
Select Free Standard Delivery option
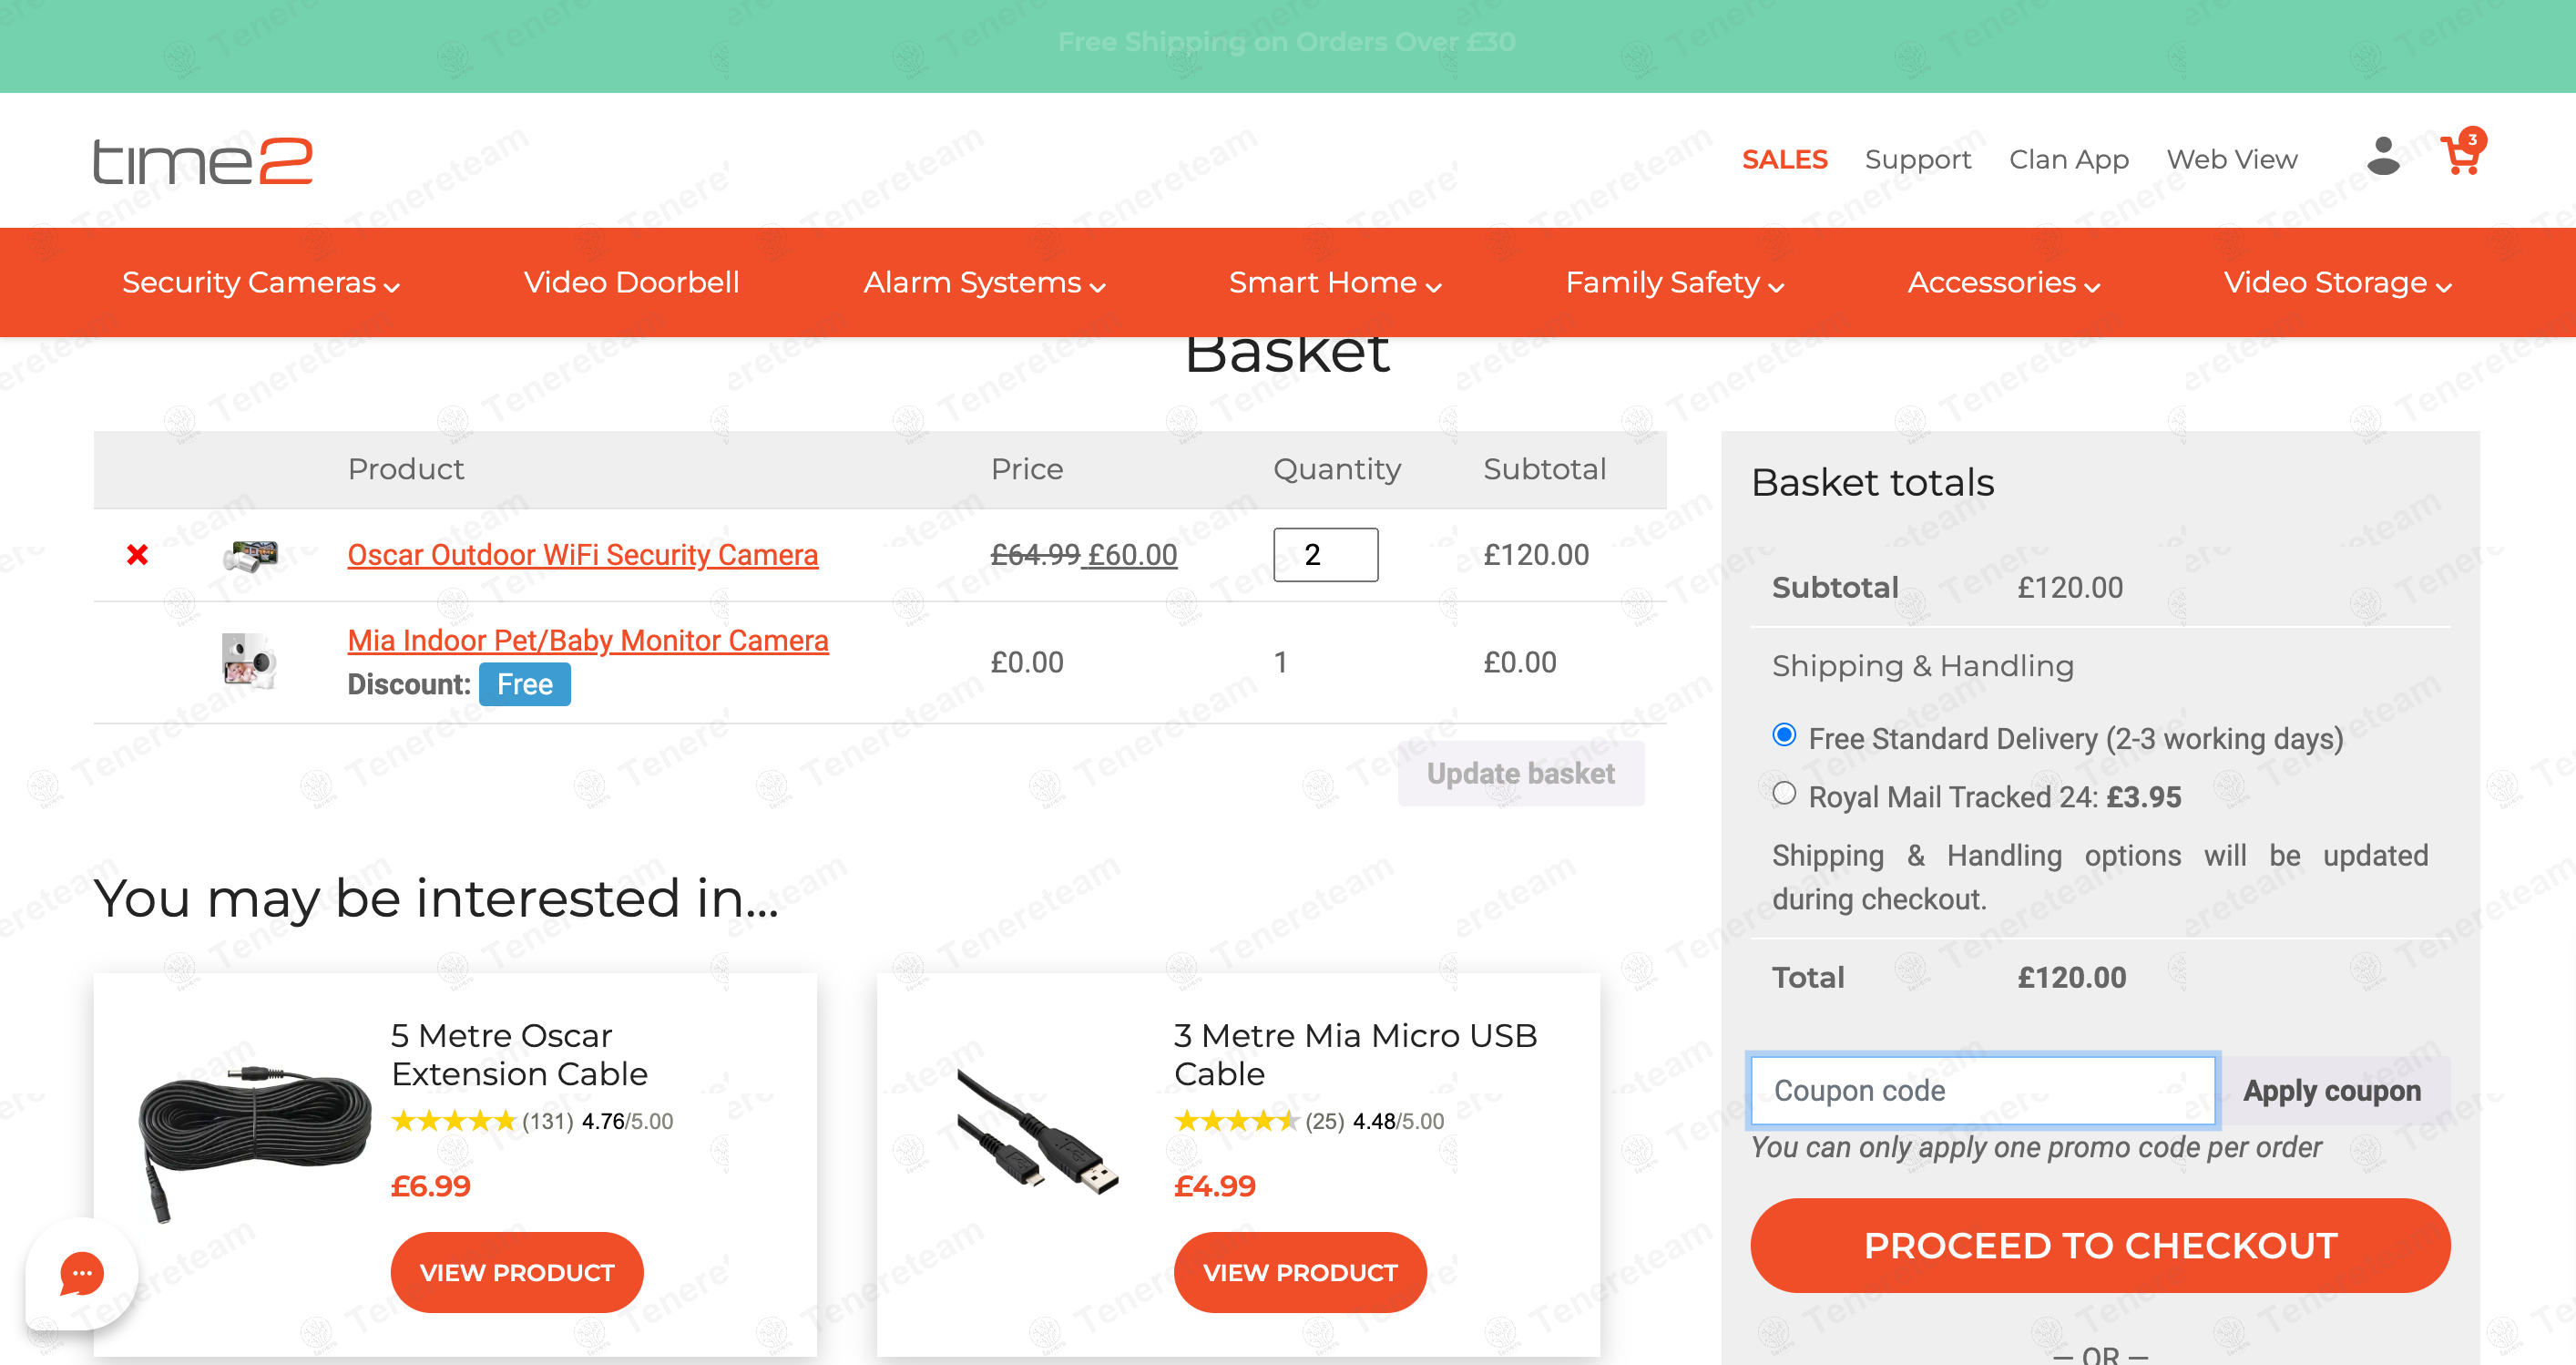[1783, 735]
